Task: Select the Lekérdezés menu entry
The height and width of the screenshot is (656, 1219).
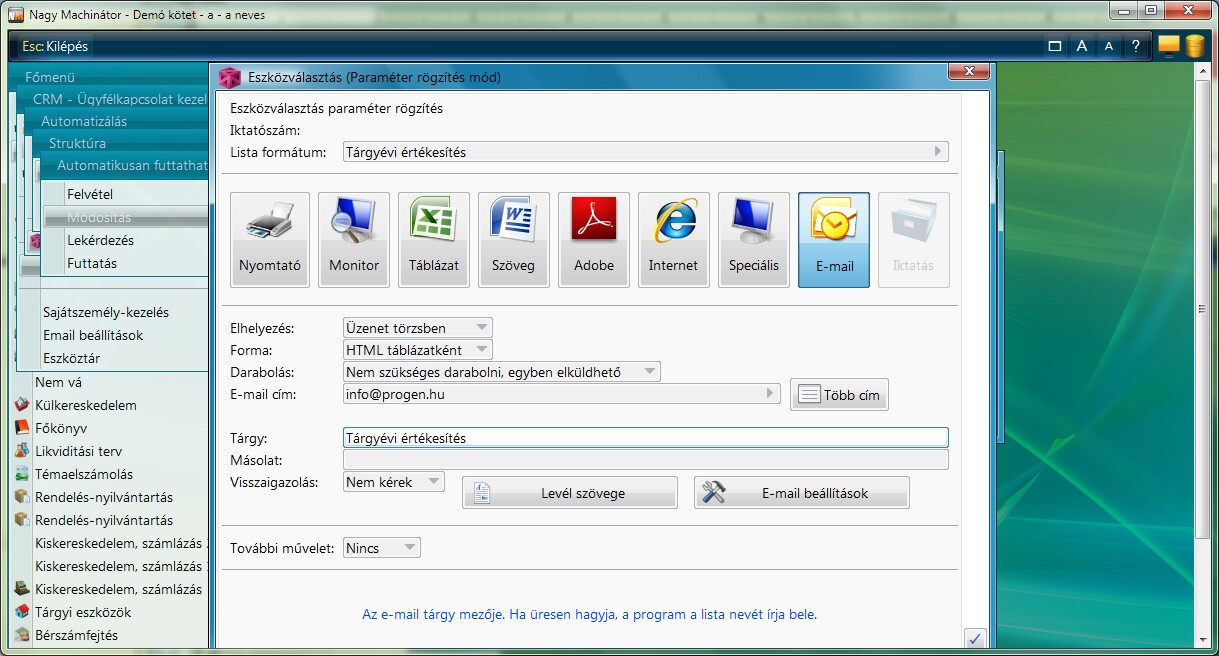Action: 100,240
